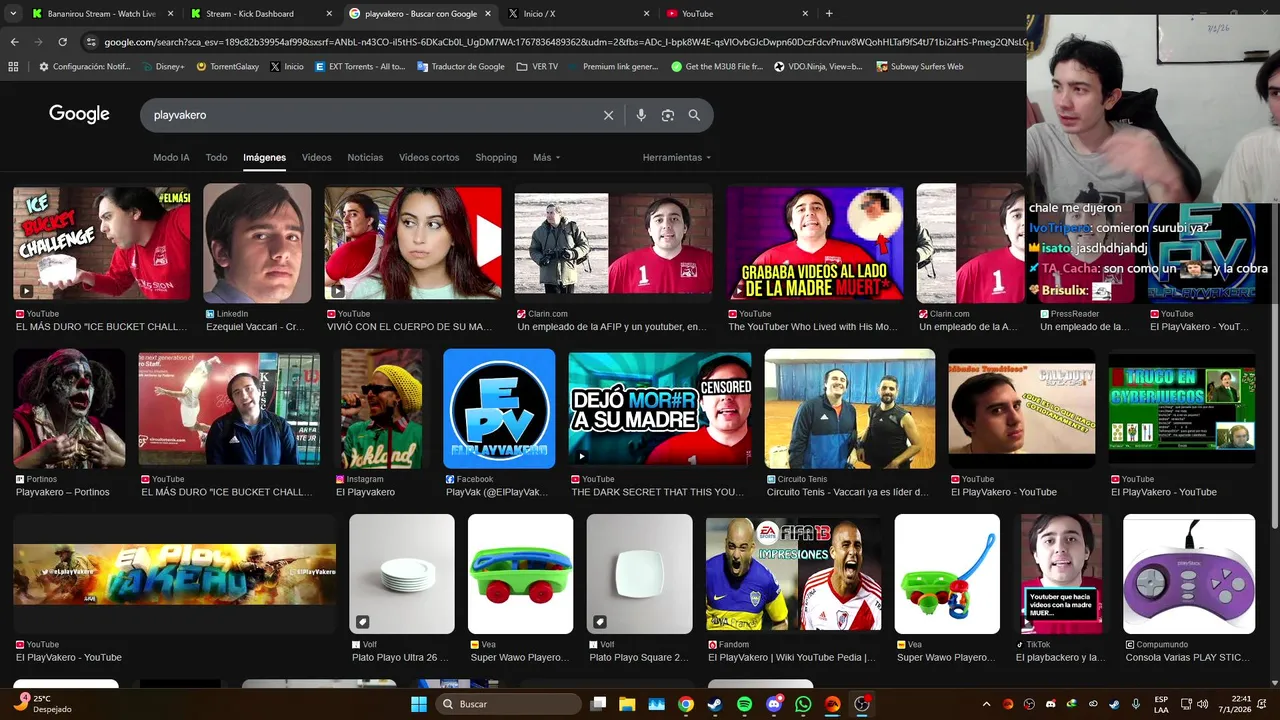Screen dimensions: 1280x720
Task: Open the Disney+ bookmark
Action: (x=163, y=67)
